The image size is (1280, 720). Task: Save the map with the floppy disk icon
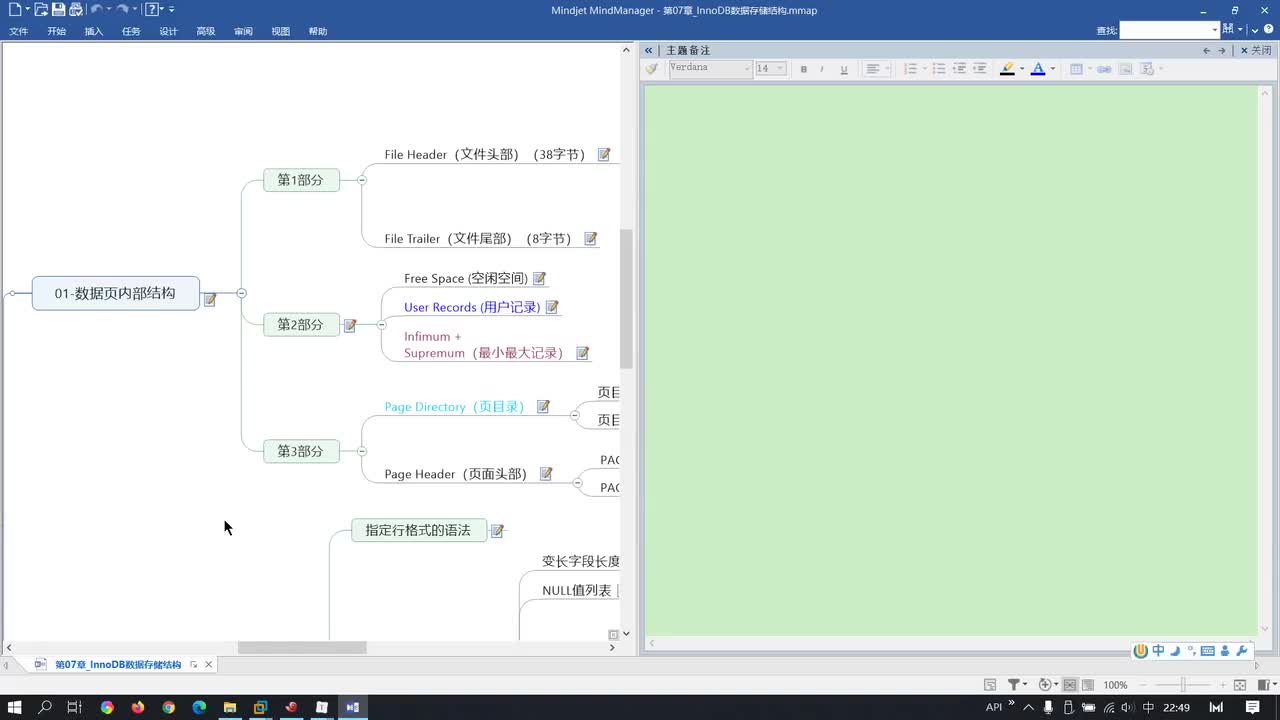(x=58, y=9)
